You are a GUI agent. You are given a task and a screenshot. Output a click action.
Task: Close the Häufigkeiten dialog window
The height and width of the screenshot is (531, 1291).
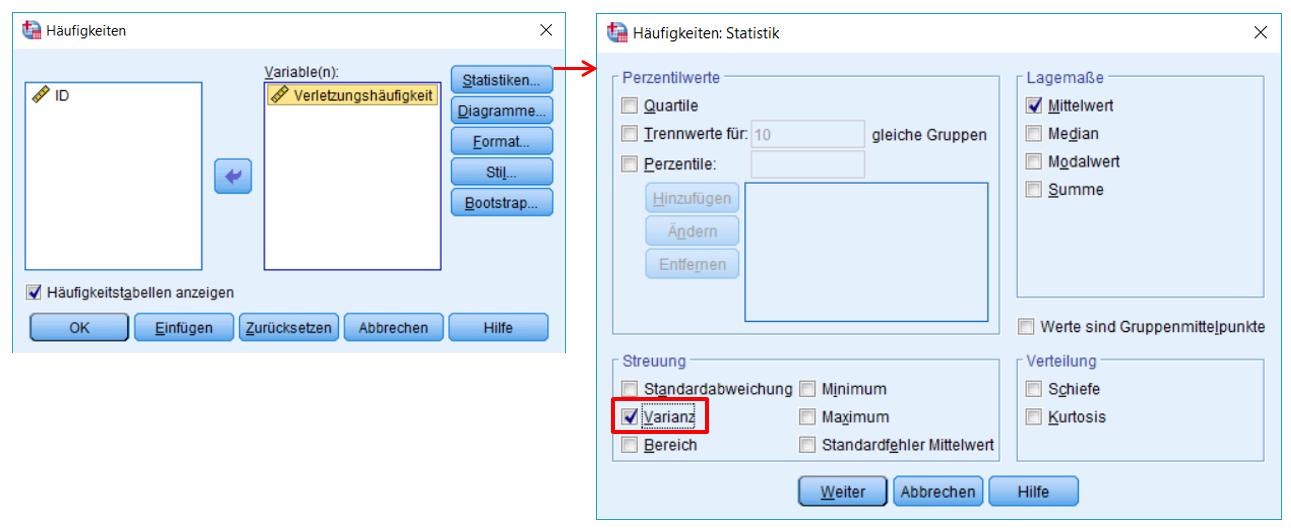point(546,31)
